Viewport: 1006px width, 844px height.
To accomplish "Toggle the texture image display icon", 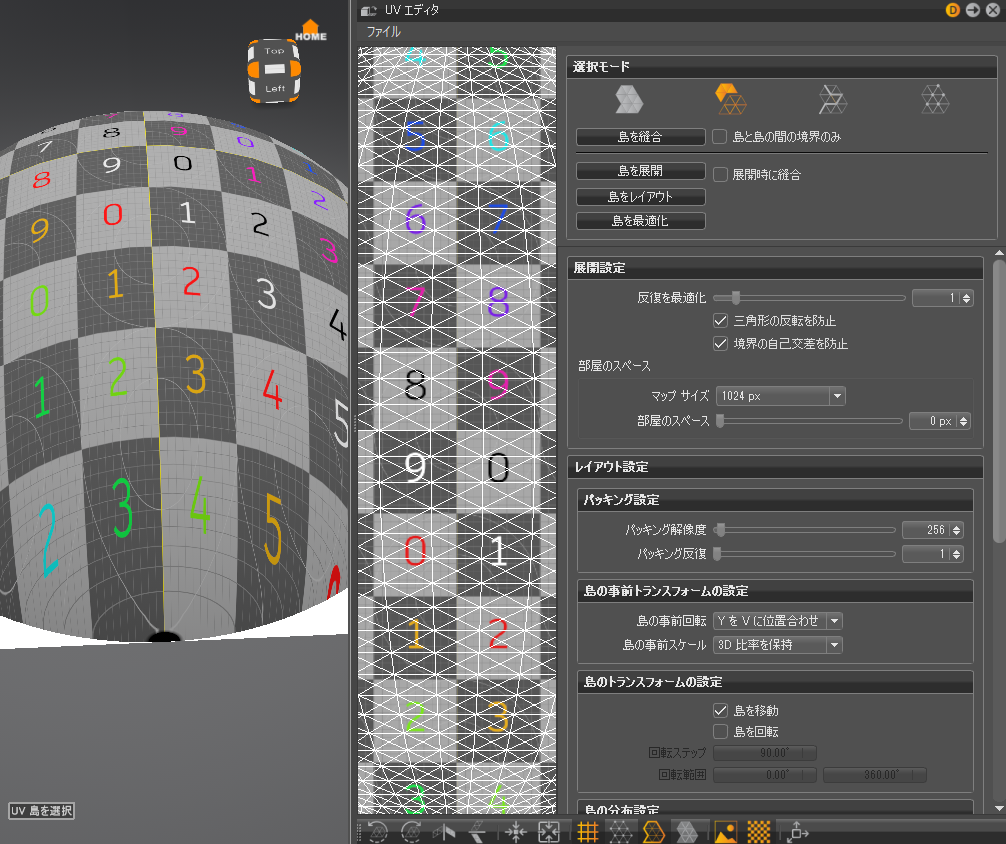I will click(725, 832).
